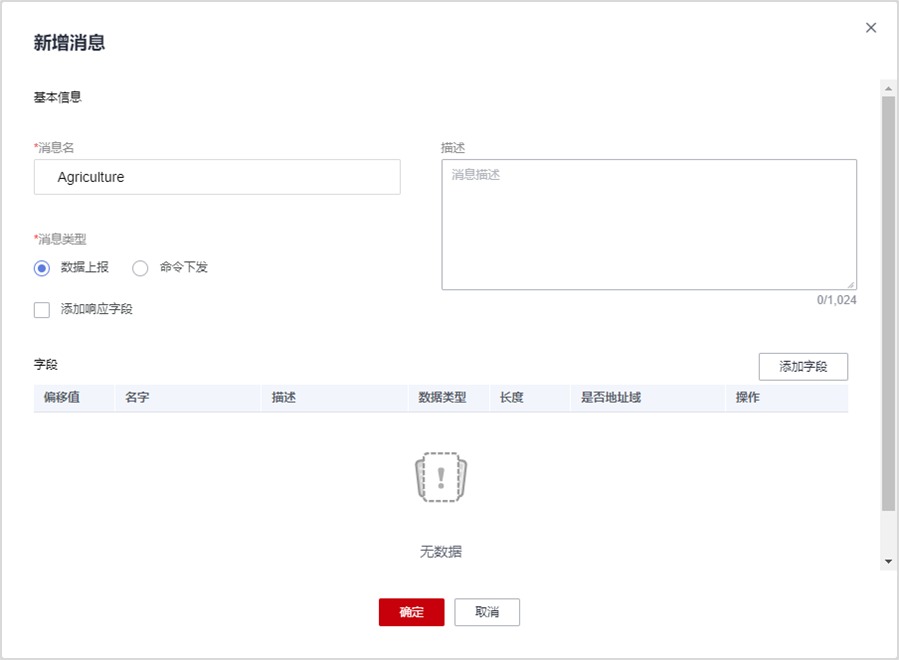Click the empty-data placeholder icon

click(441, 476)
